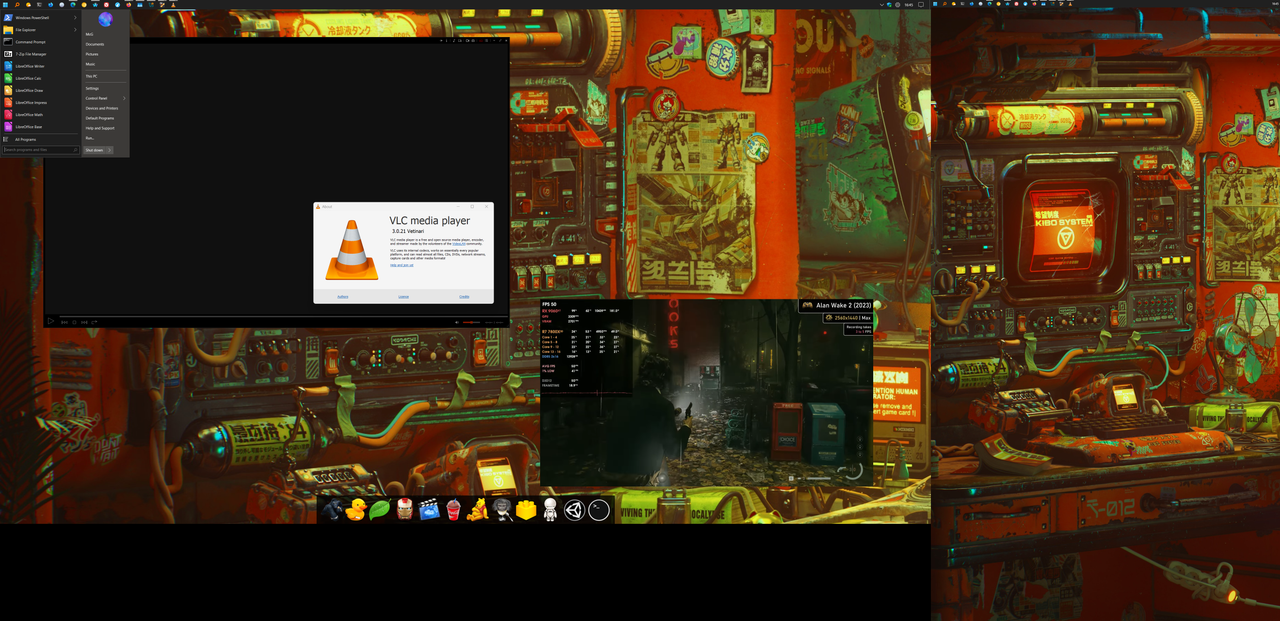Launch Command Prompt from Start menu
Screen dimensions: 1280x621
39,42
